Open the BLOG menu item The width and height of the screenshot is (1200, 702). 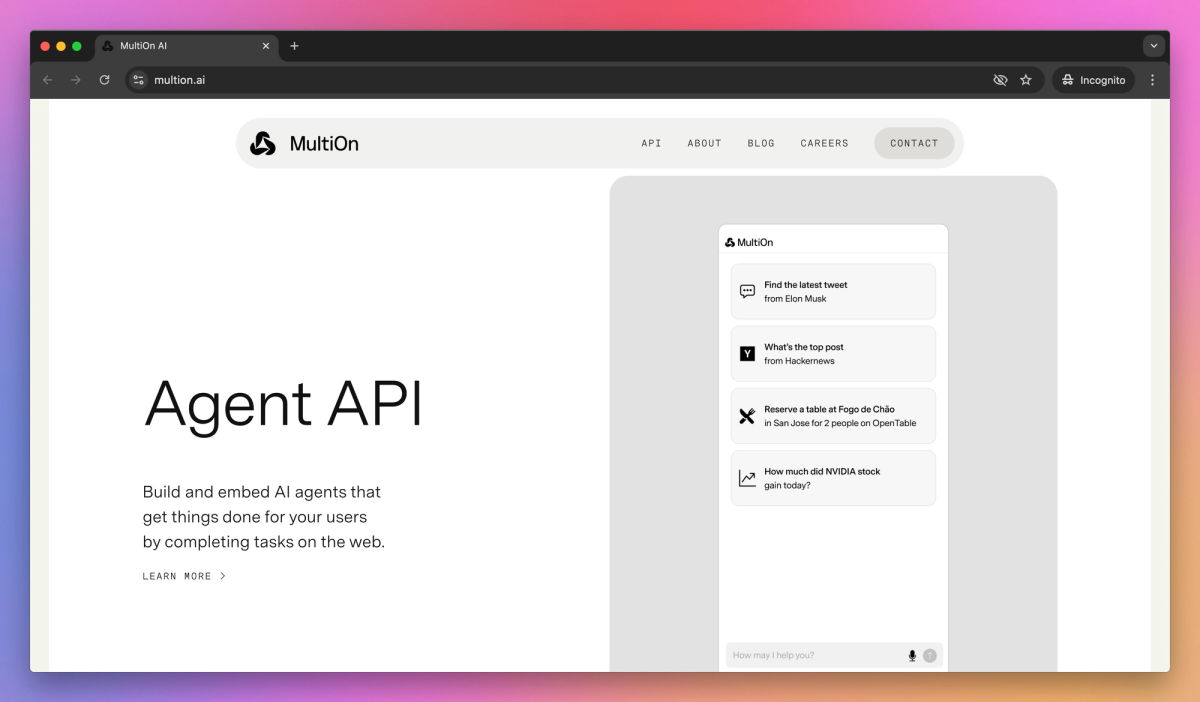point(761,143)
